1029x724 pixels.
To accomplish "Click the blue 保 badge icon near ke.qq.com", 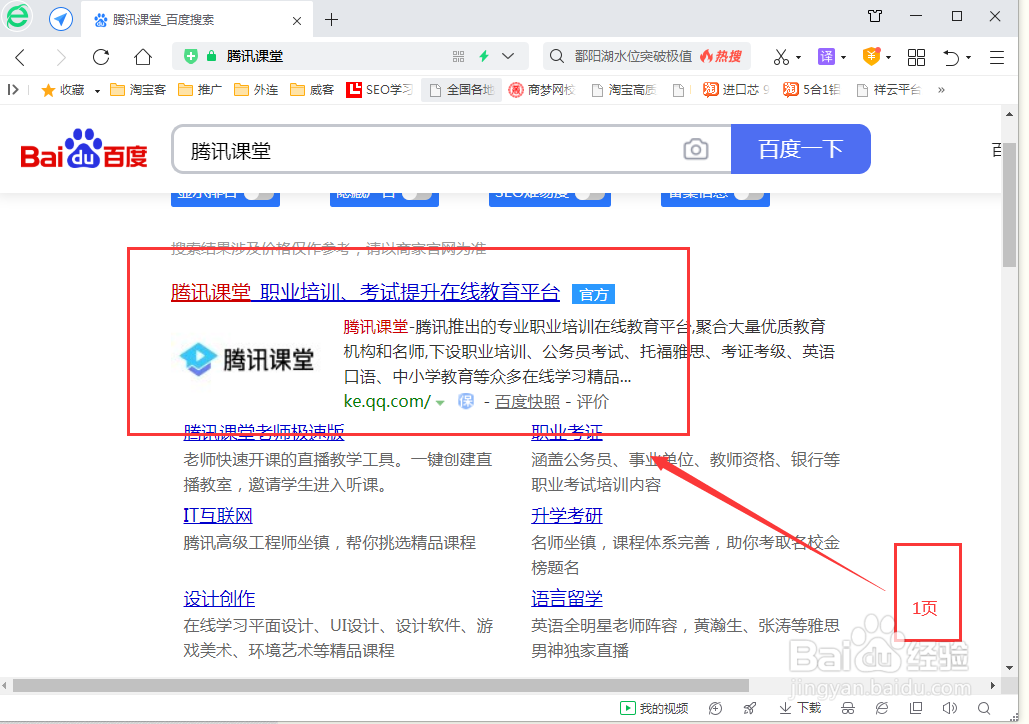I will [466, 401].
